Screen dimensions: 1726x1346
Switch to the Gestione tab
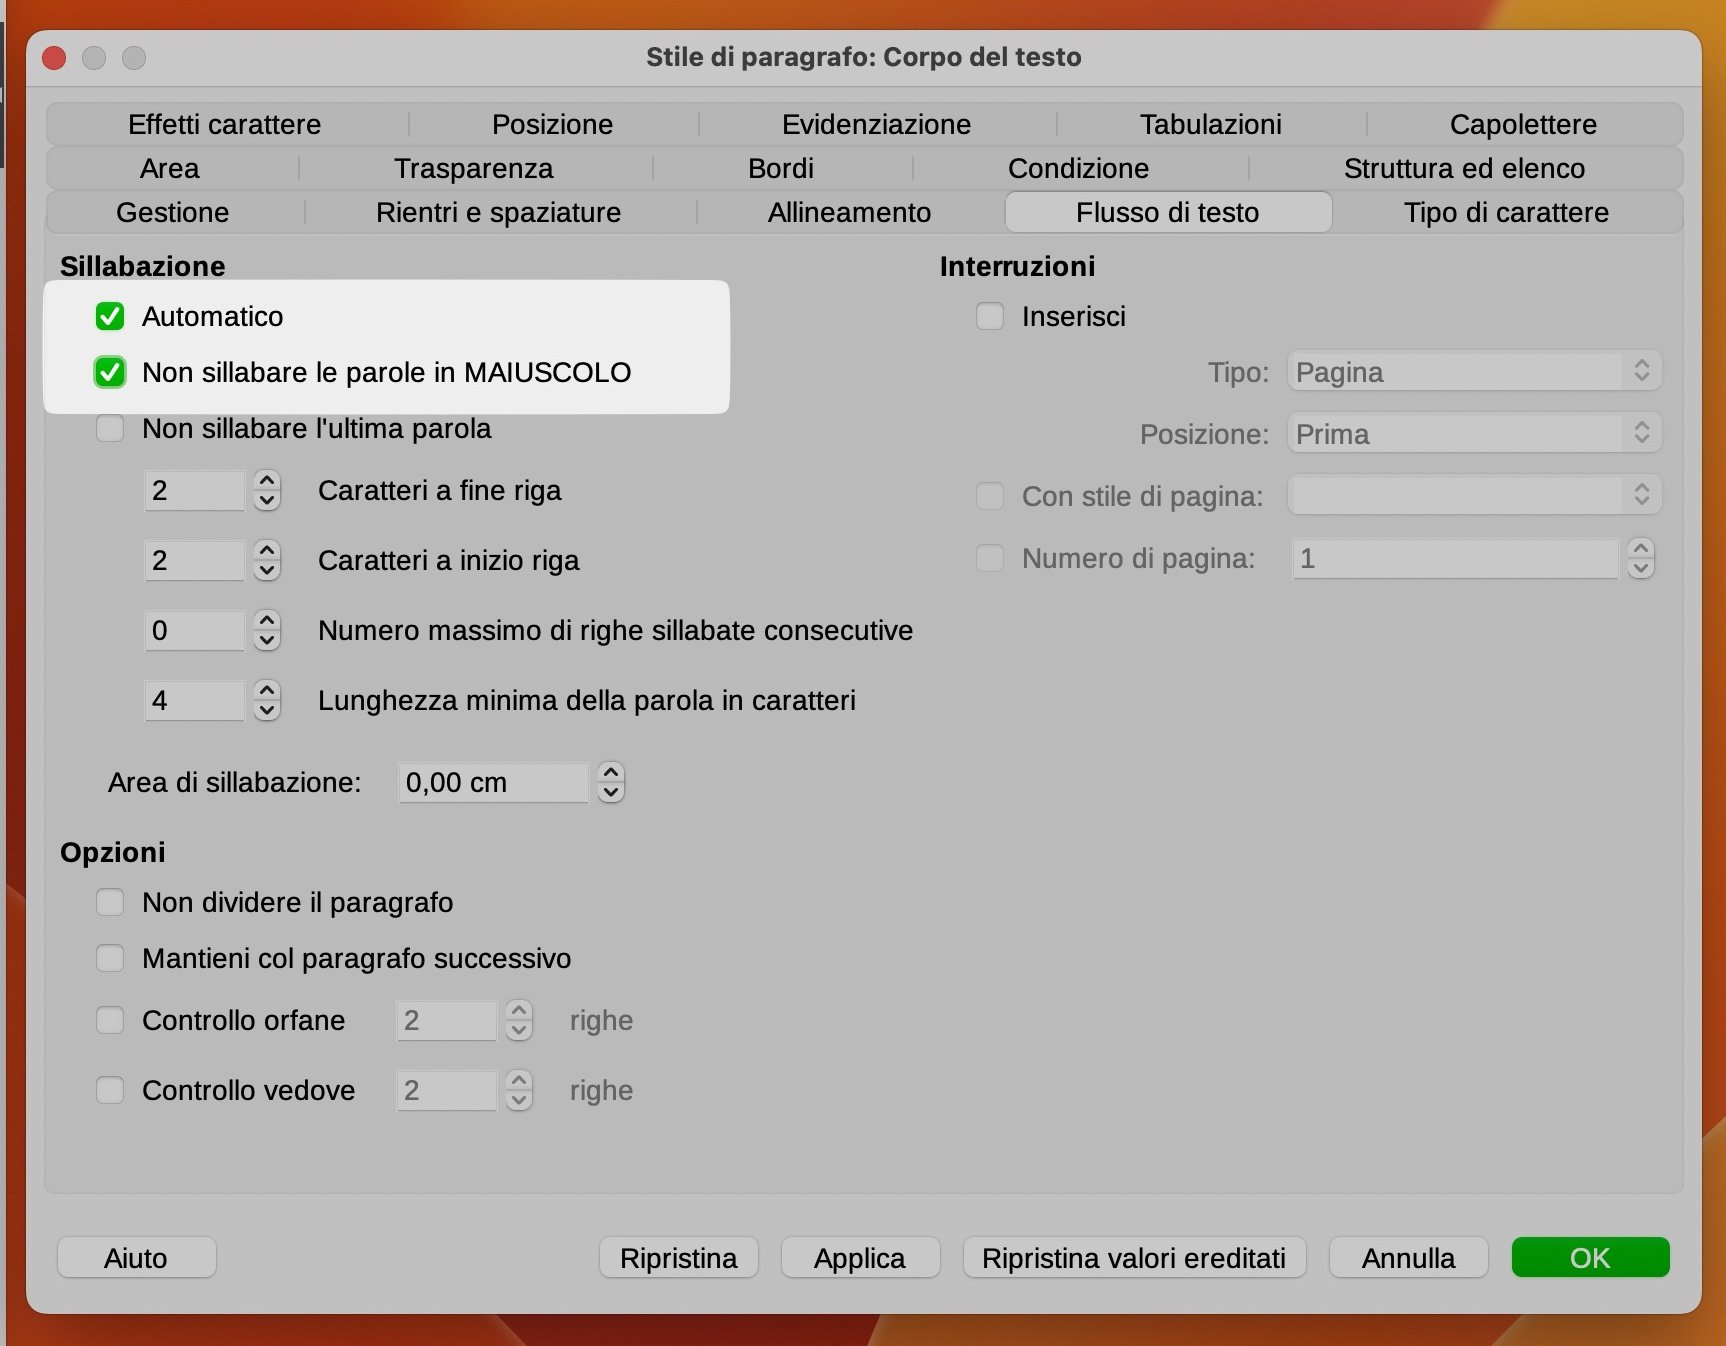tap(173, 212)
